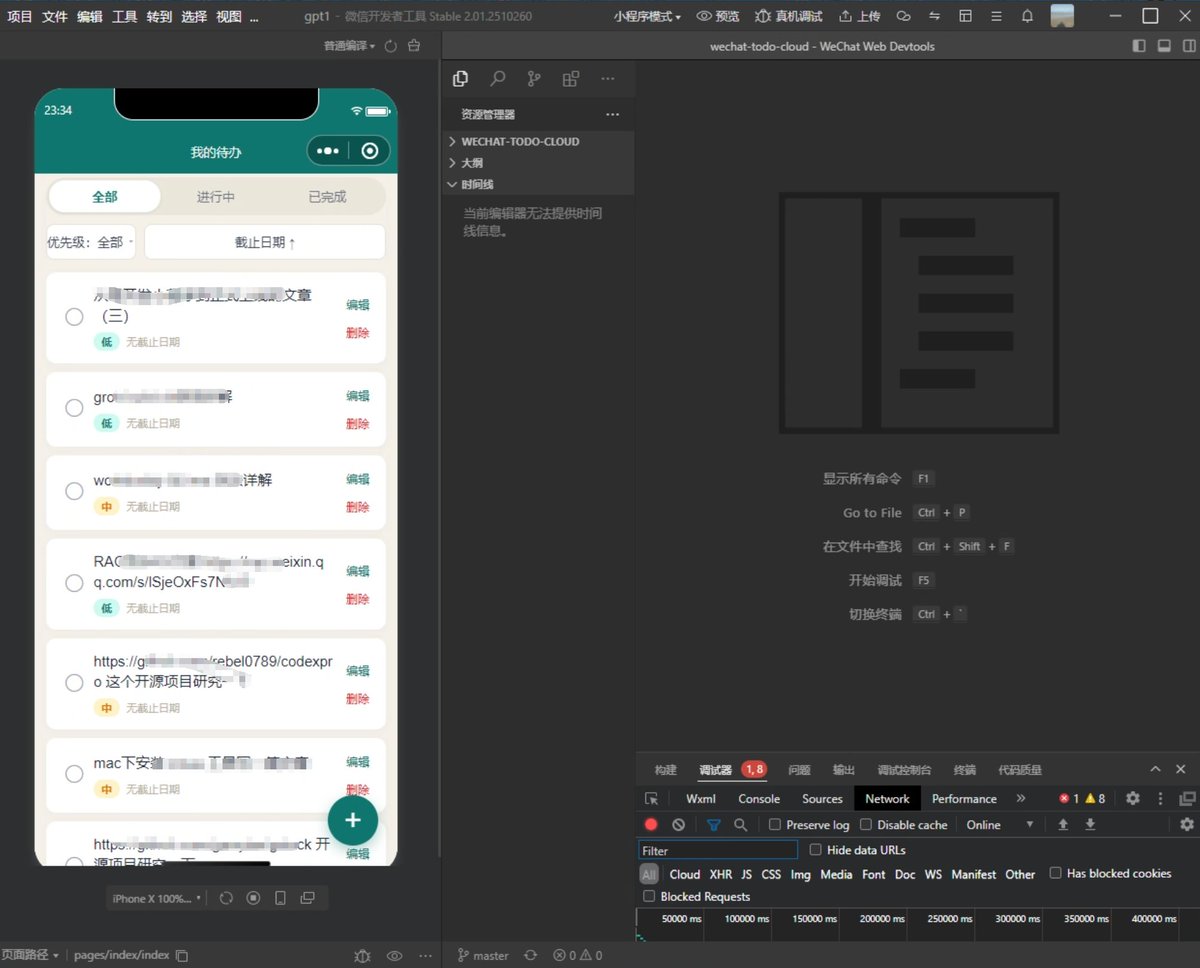Viewport: 1200px width, 968px height.
Task: Enable the Preserve log checkbox
Action: coord(775,825)
